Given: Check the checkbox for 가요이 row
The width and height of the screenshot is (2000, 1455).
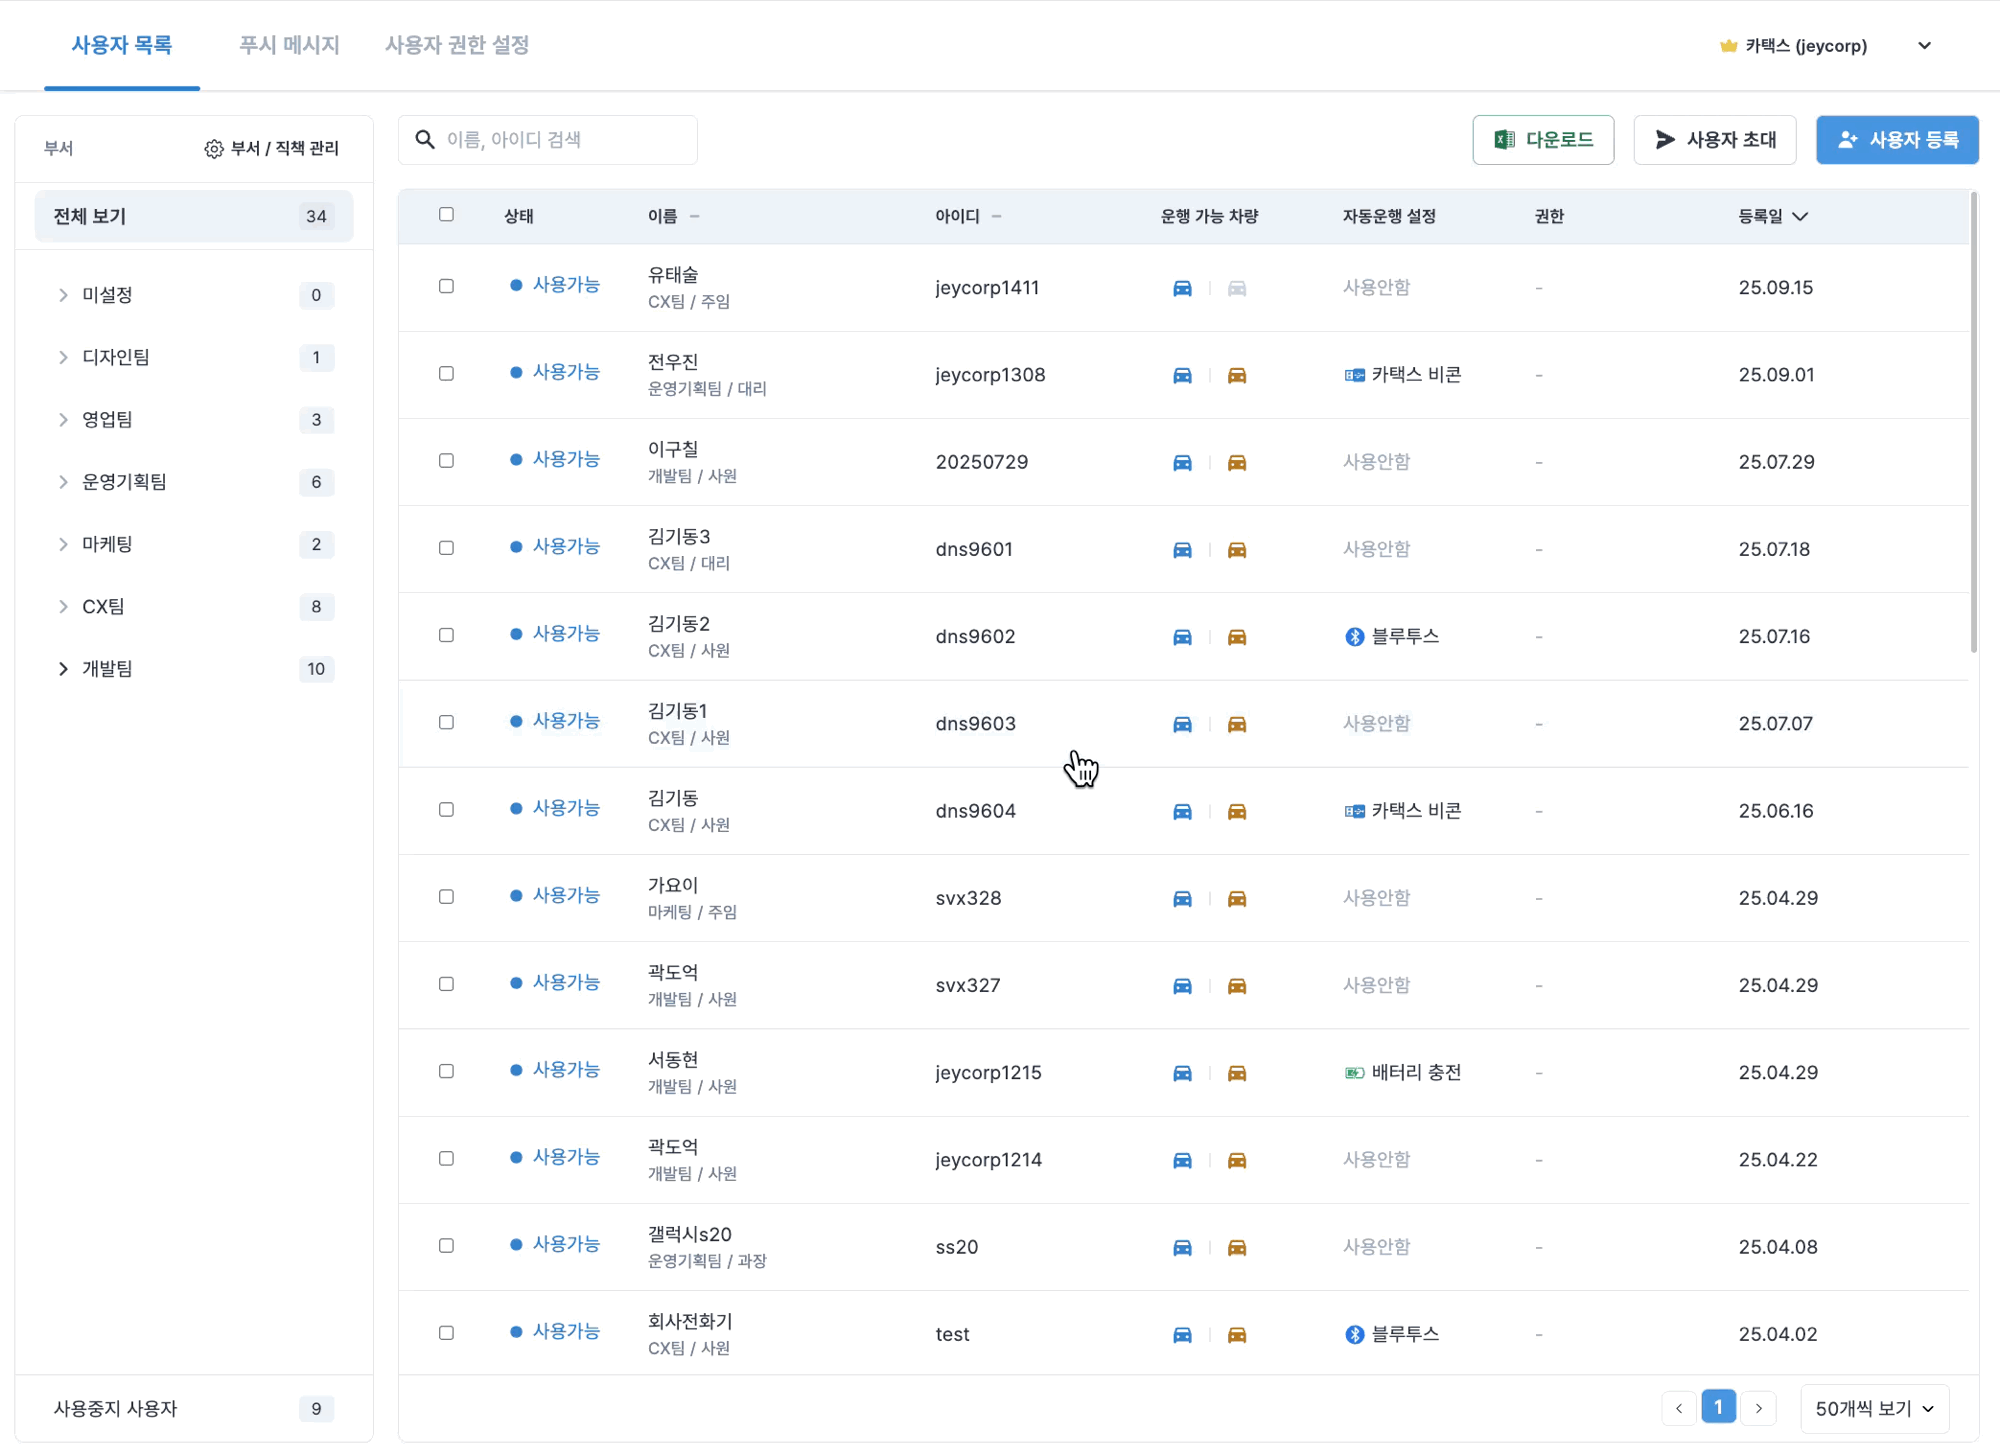Looking at the screenshot, I should click(x=446, y=897).
